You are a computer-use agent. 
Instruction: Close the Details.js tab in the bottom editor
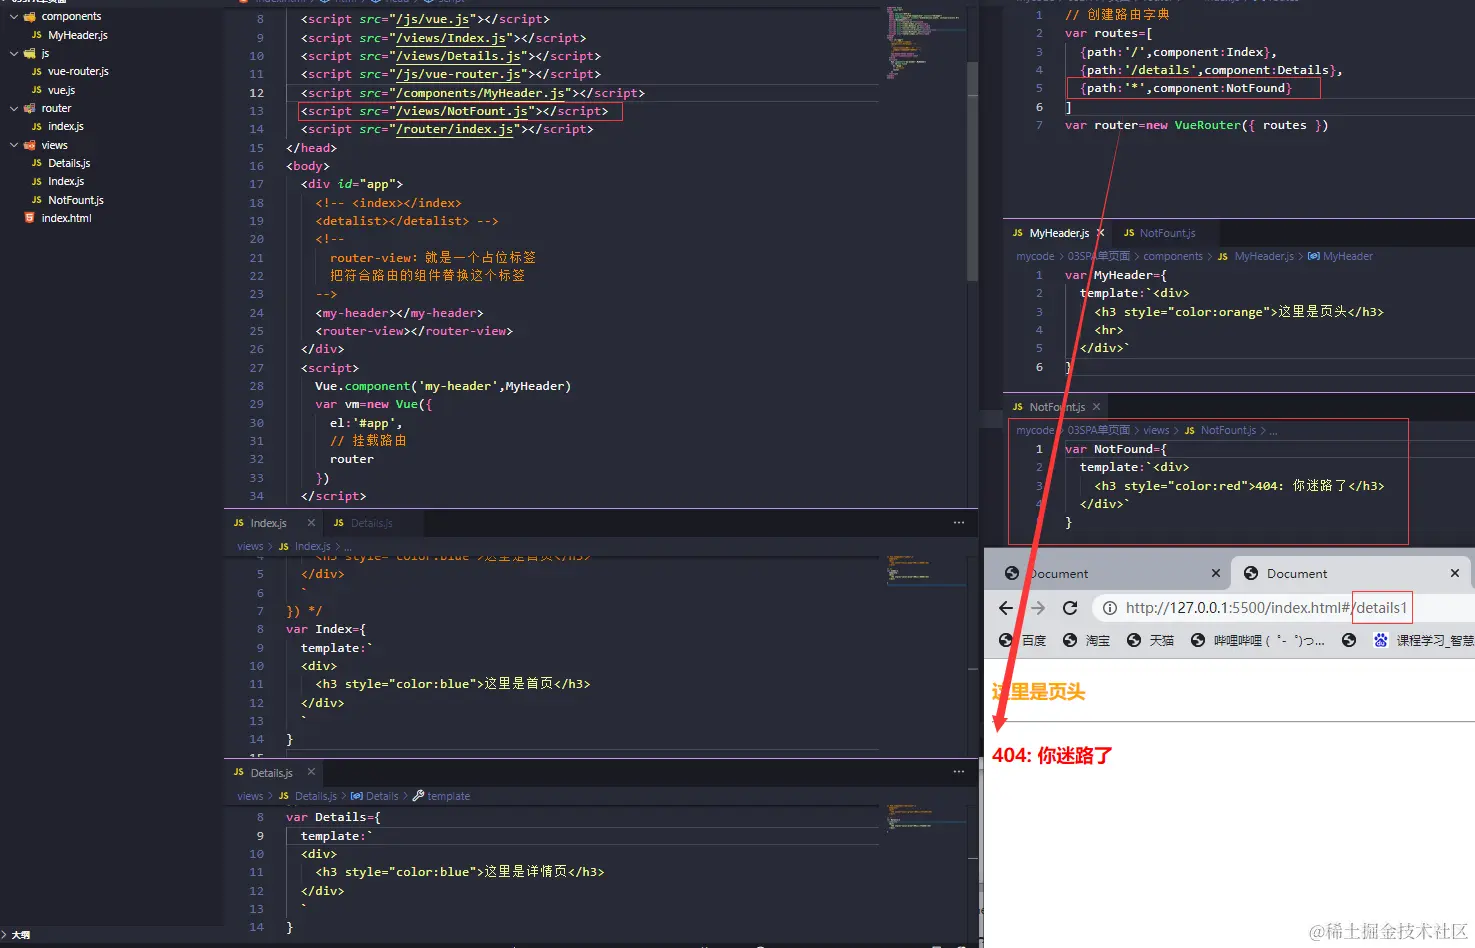click(311, 772)
